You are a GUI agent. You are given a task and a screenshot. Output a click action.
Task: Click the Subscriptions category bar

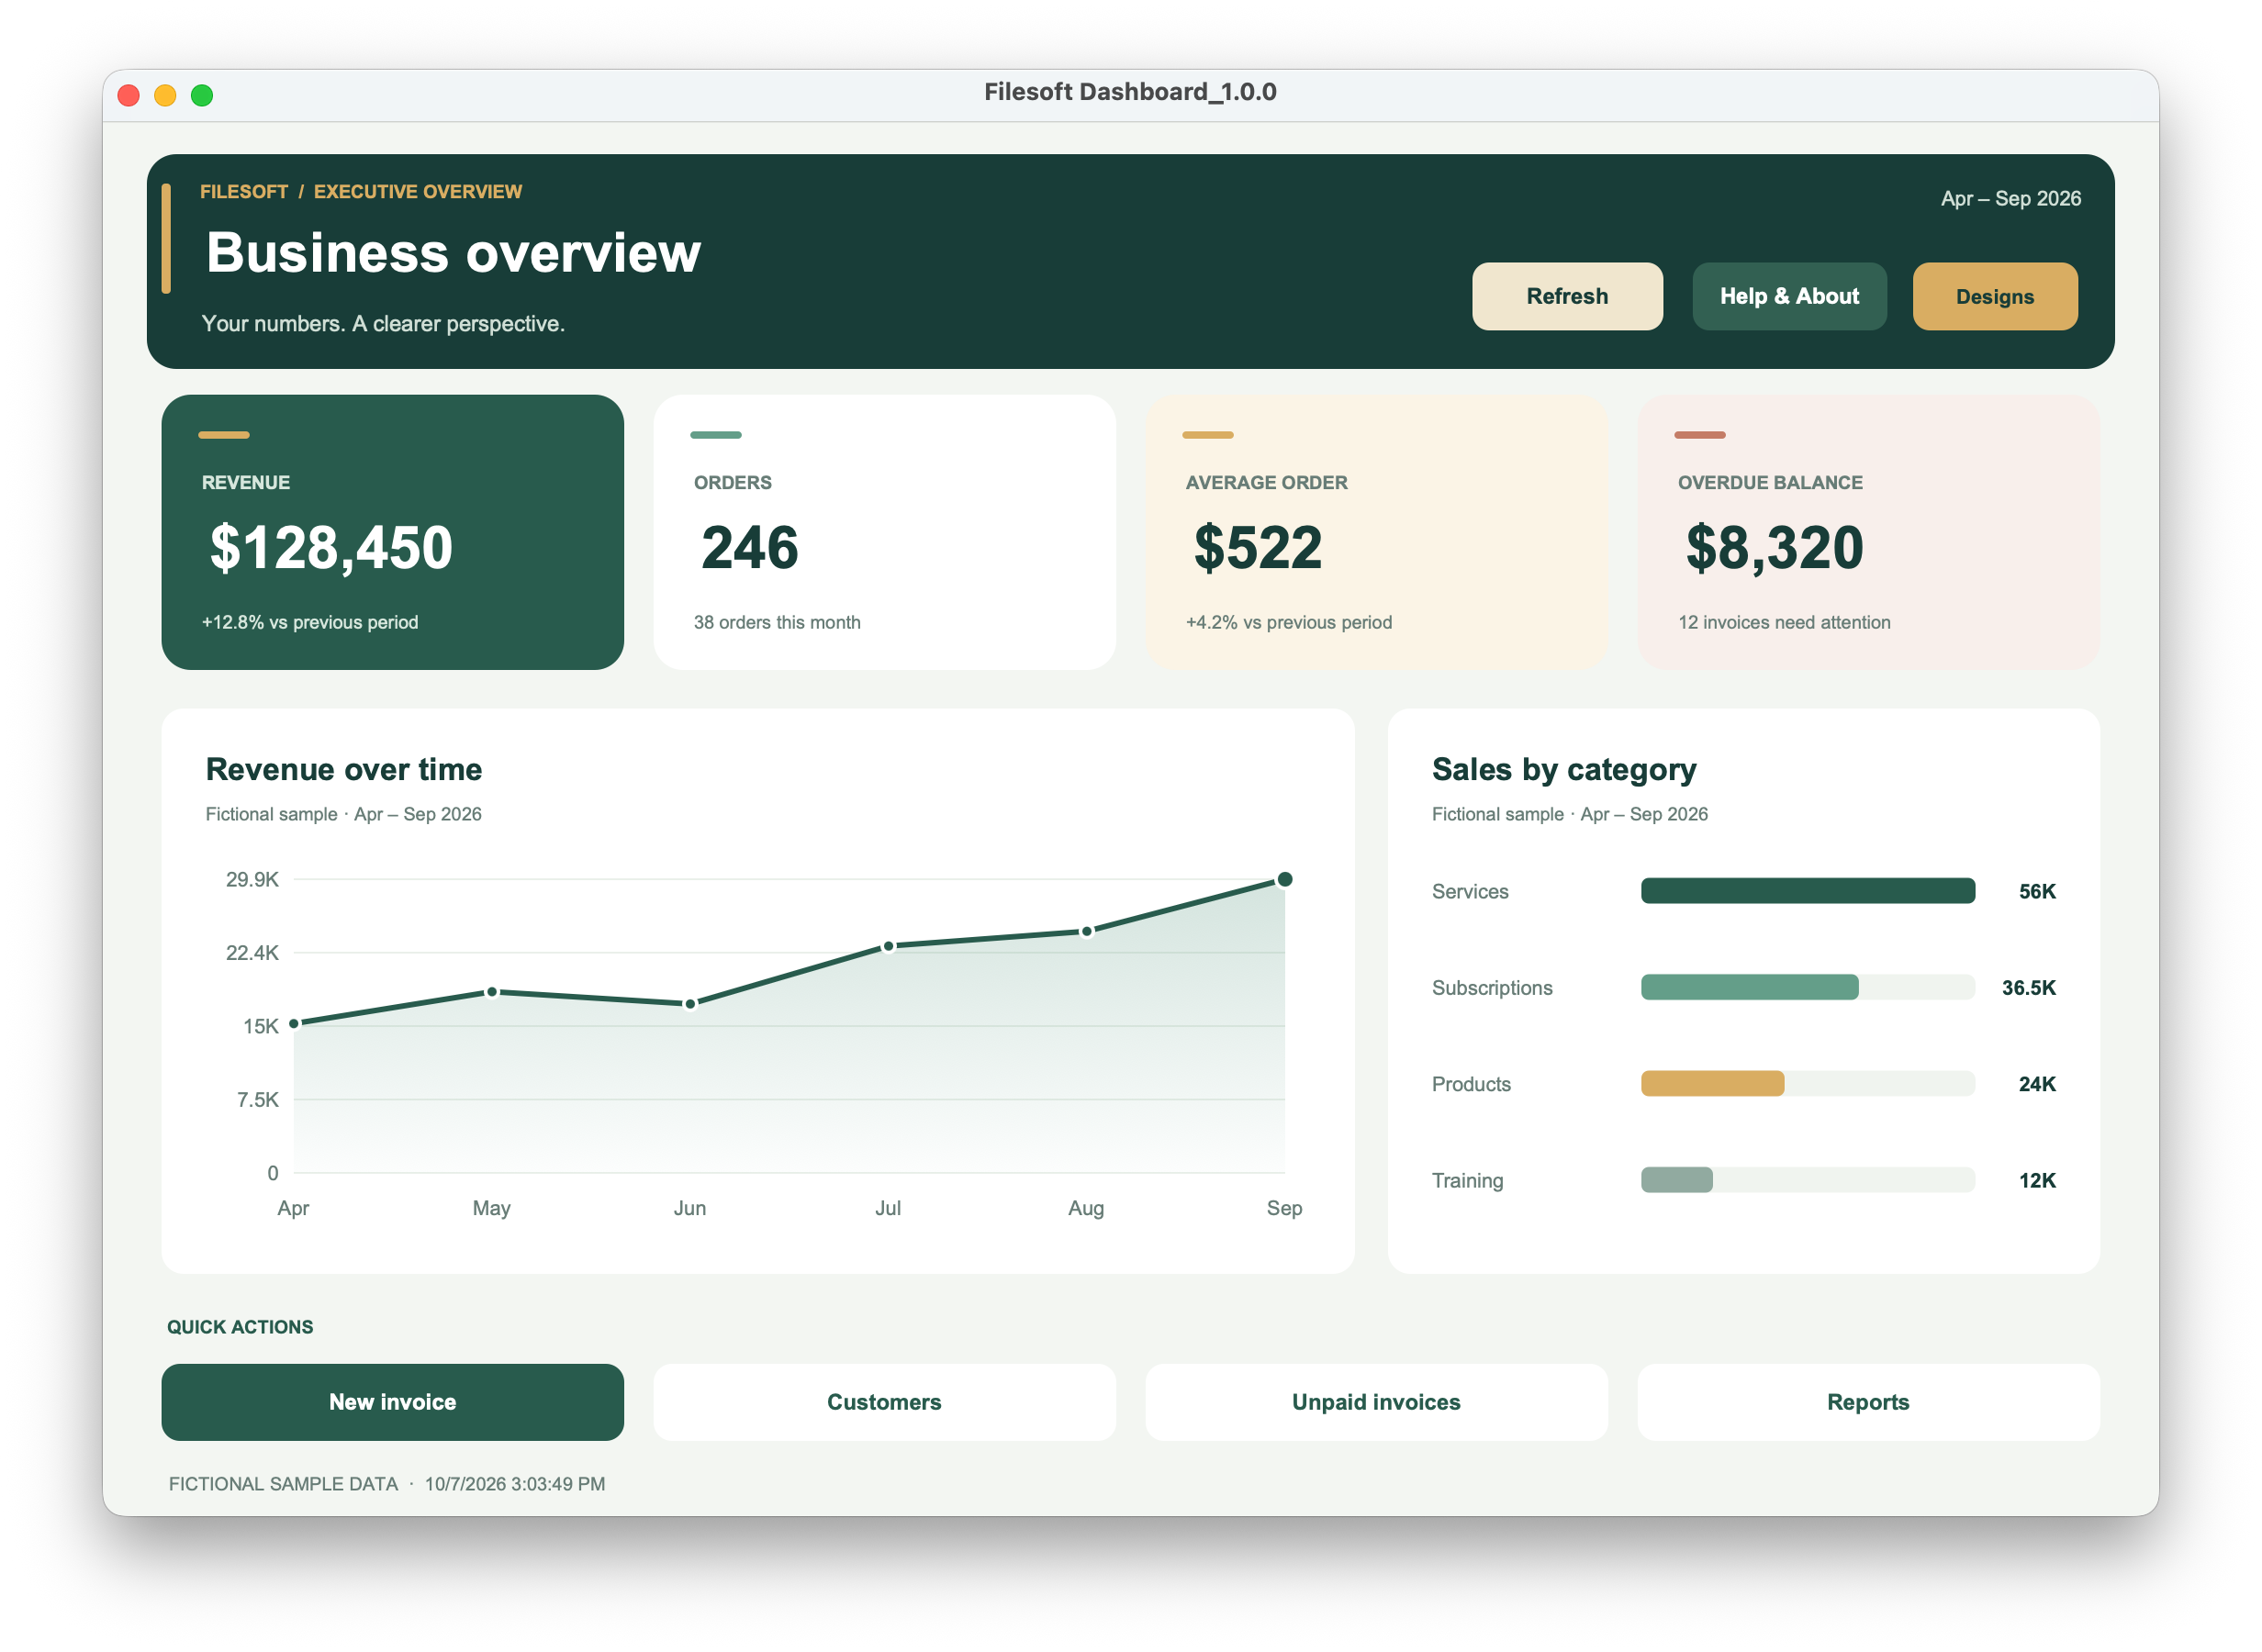(1750, 987)
